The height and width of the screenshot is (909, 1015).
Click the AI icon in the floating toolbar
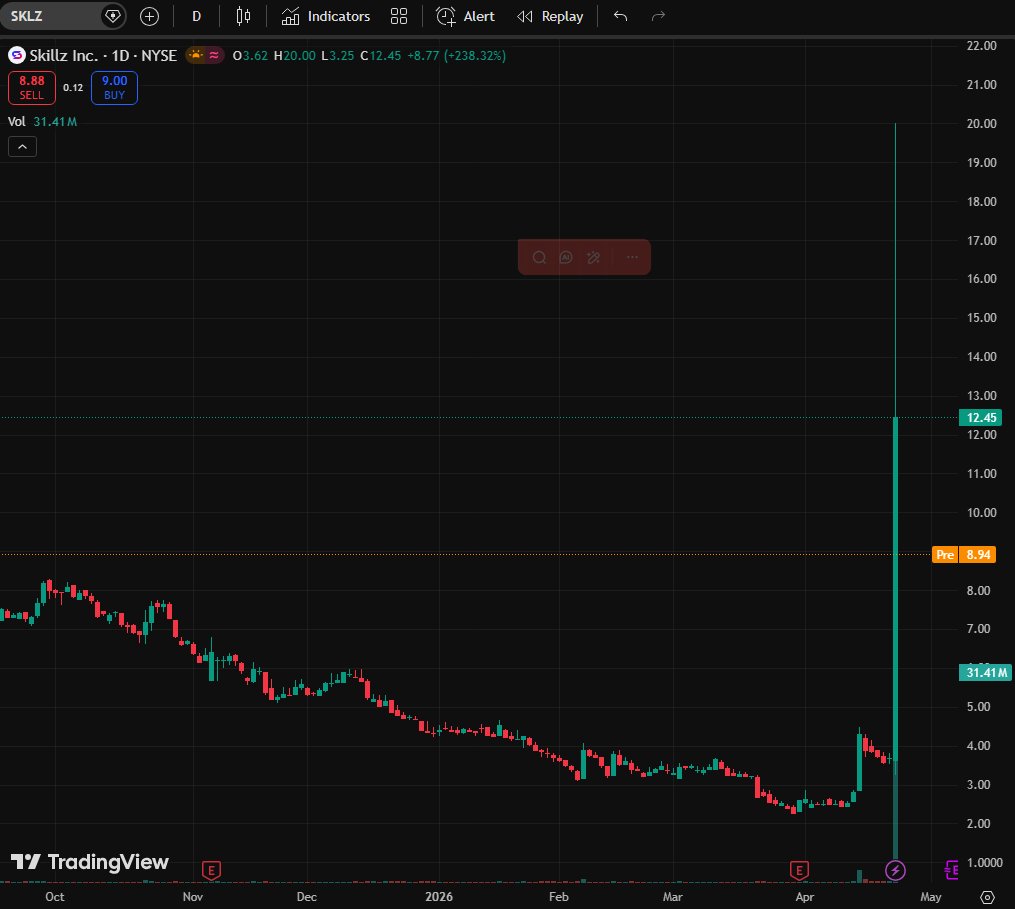[x=566, y=257]
